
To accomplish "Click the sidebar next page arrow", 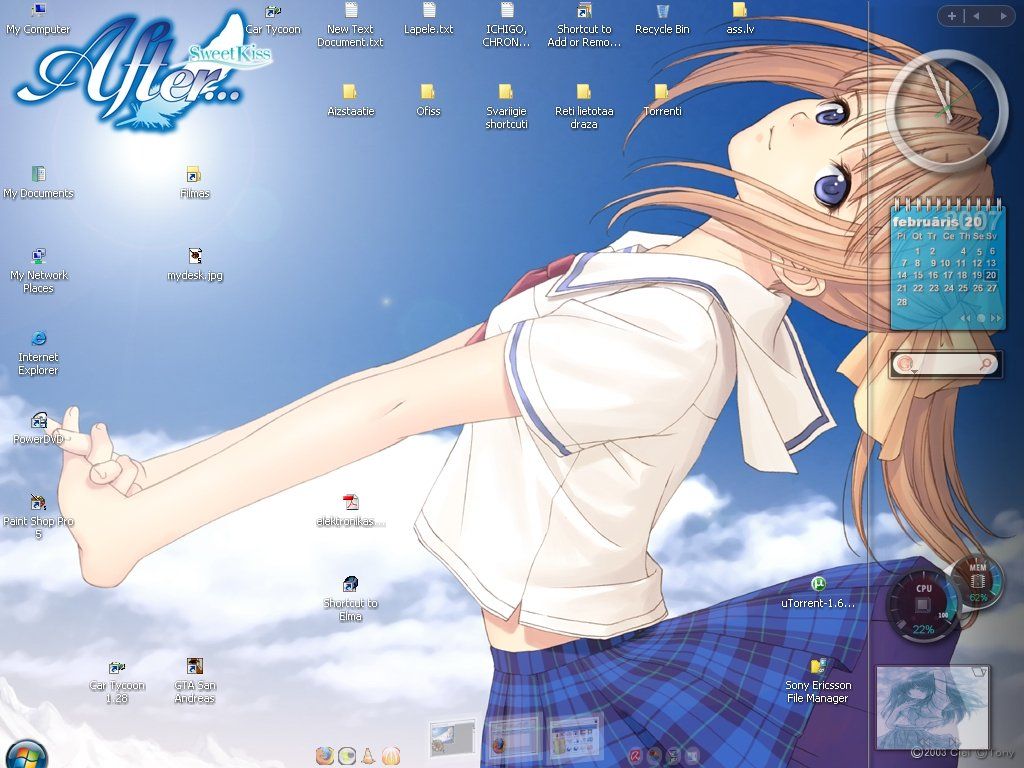I will (1003, 16).
